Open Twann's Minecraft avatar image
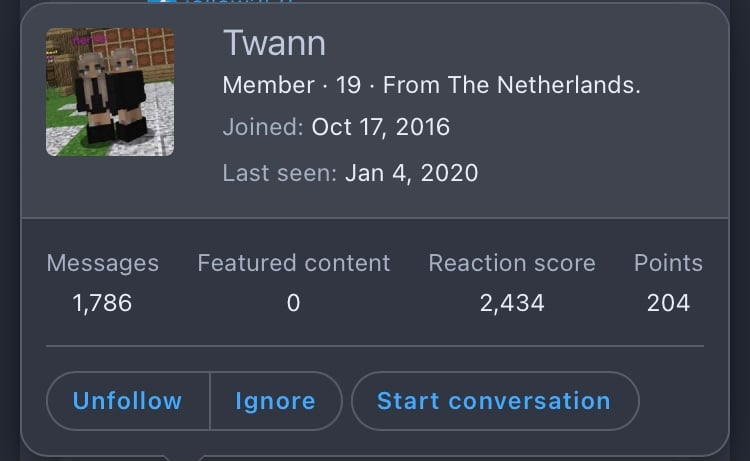The image size is (750, 461). [x=110, y=92]
